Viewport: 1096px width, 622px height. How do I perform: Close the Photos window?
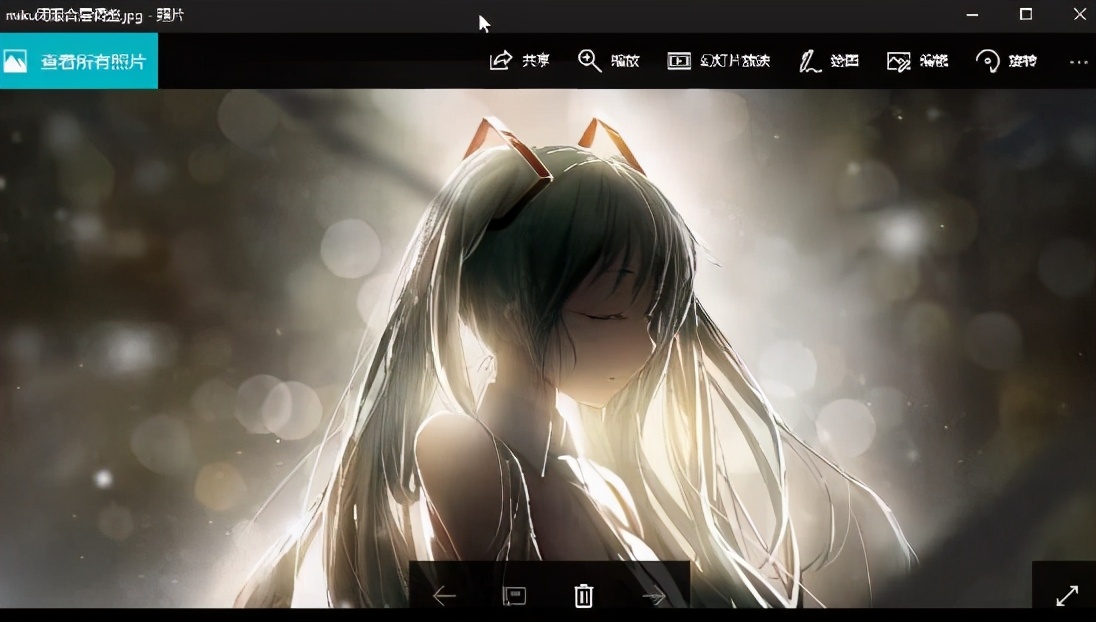[1079, 15]
